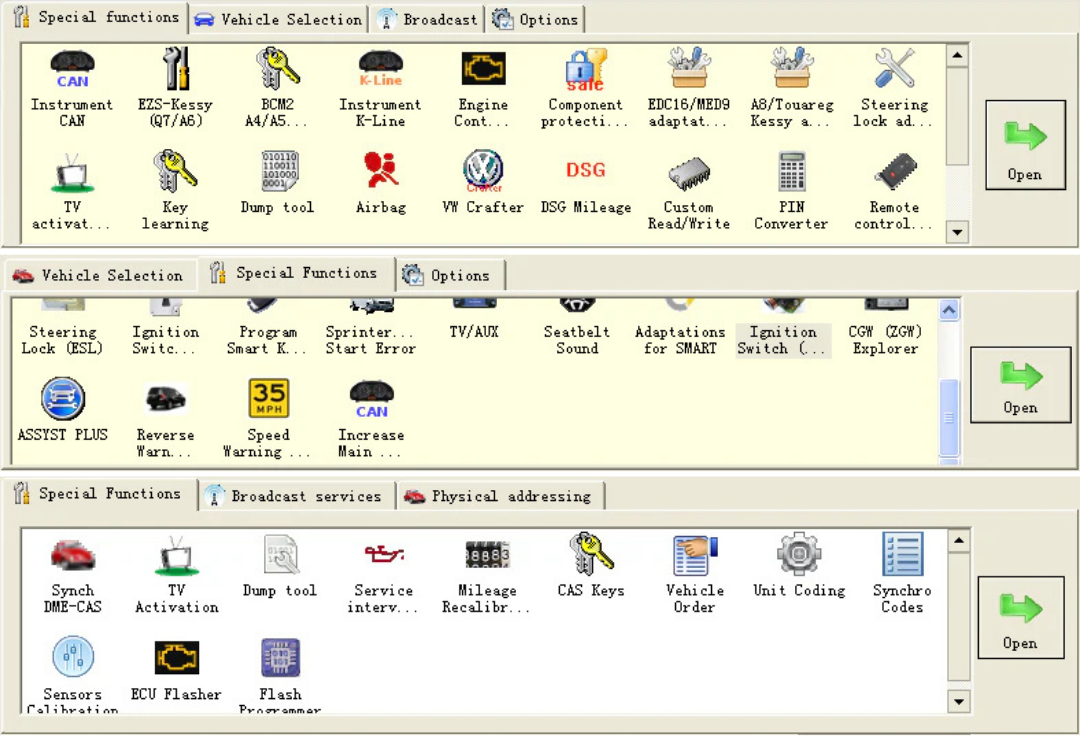
Task: Select the Unit Coding gear icon
Action: click(798, 555)
